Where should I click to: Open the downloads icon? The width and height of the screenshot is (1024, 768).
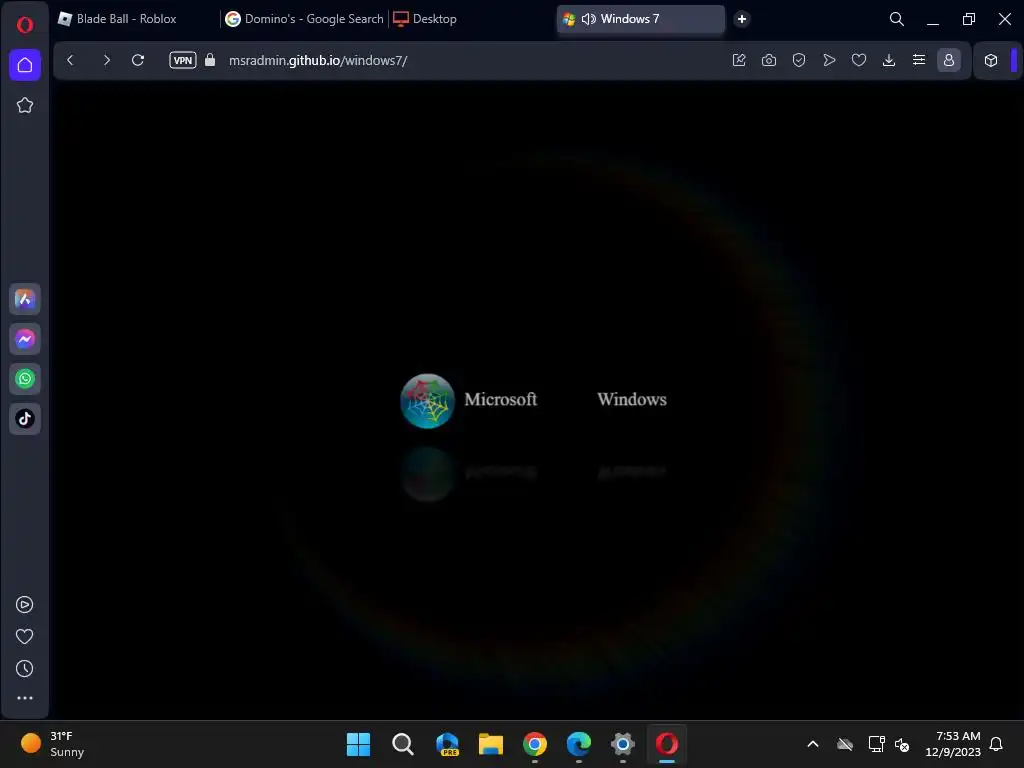tap(889, 60)
